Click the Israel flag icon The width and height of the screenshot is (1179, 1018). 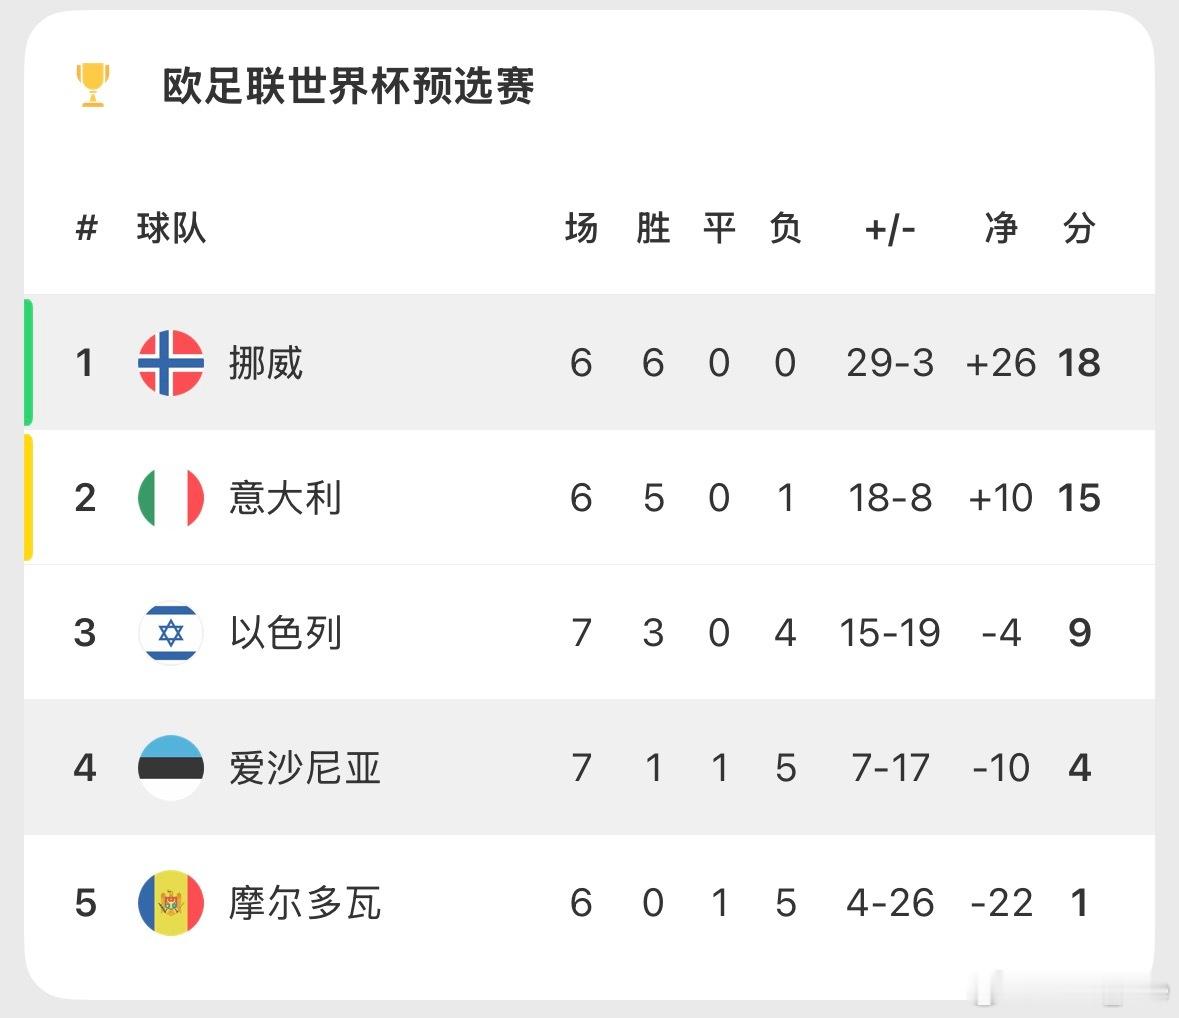click(x=171, y=633)
